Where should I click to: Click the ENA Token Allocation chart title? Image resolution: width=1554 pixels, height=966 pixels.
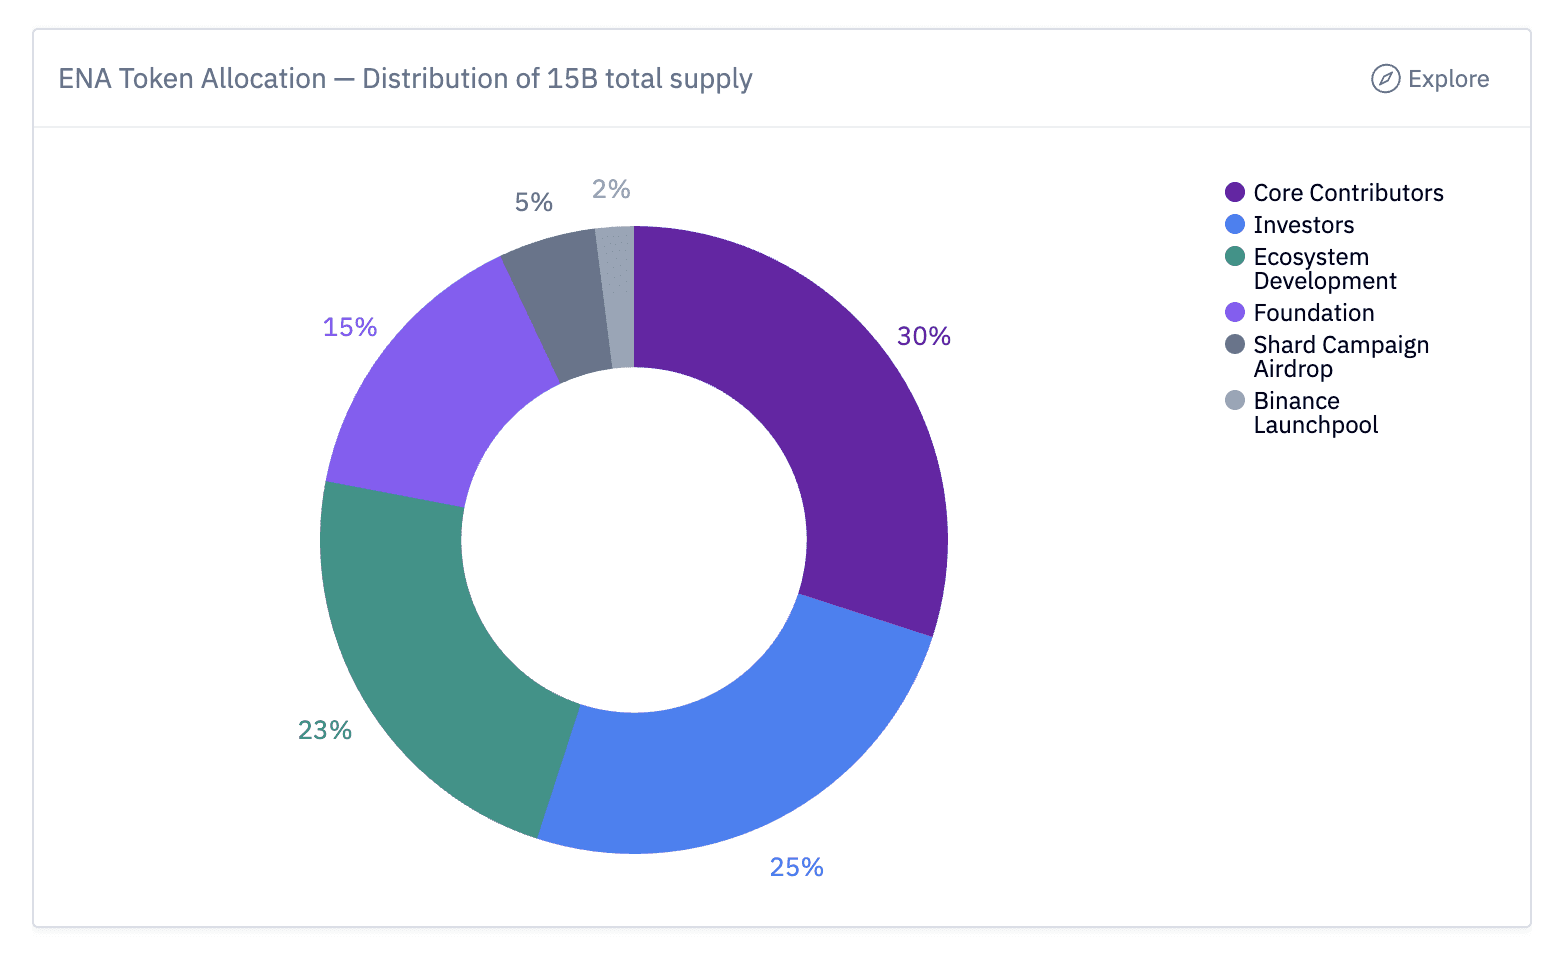[405, 78]
